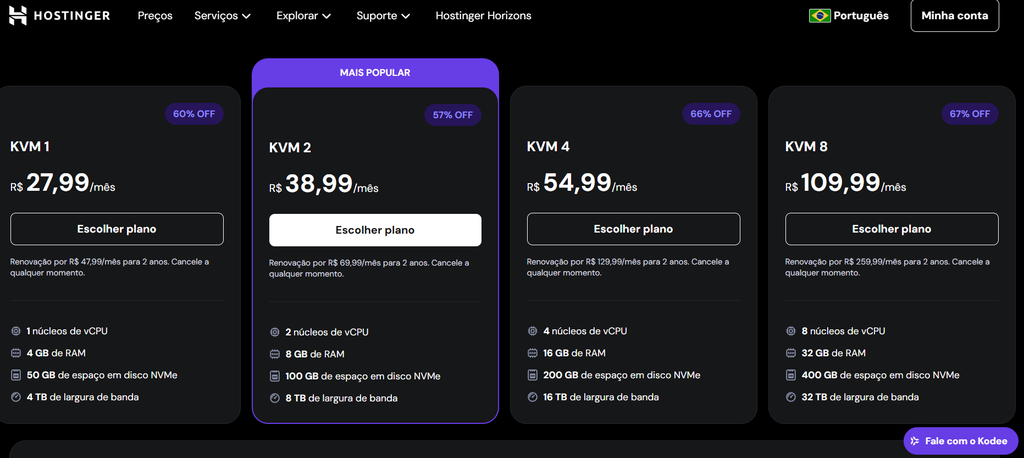Choose the KVM 1 plan
The height and width of the screenshot is (458, 1024).
point(117,229)
